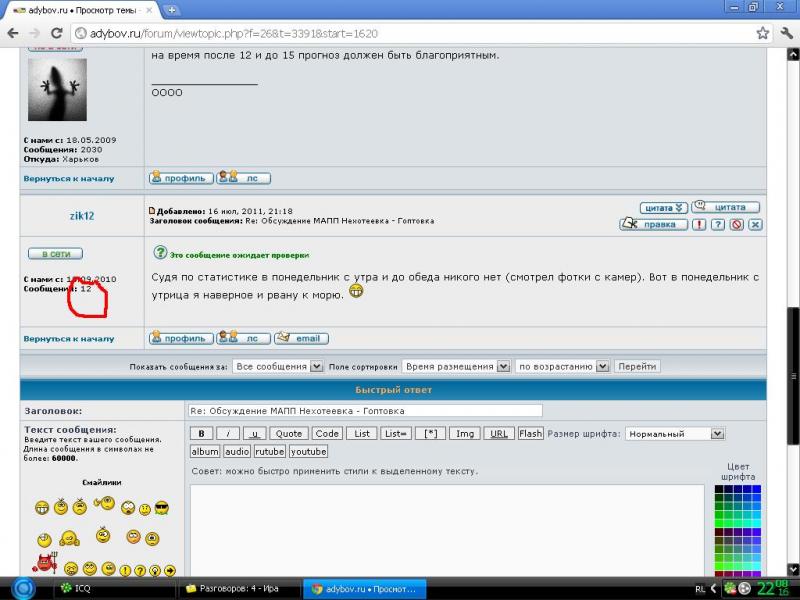Open a new browser tab
This screenshot has height=600, width=800.
point(172,9)
